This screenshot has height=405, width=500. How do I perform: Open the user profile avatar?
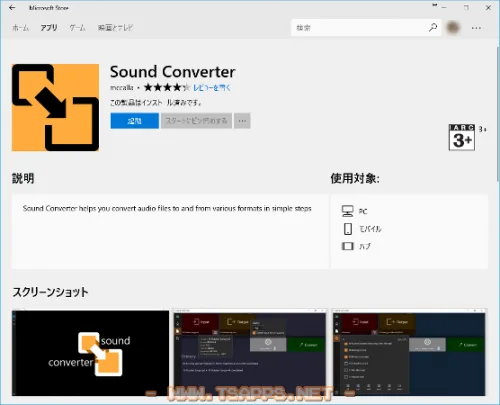point(453,28)
